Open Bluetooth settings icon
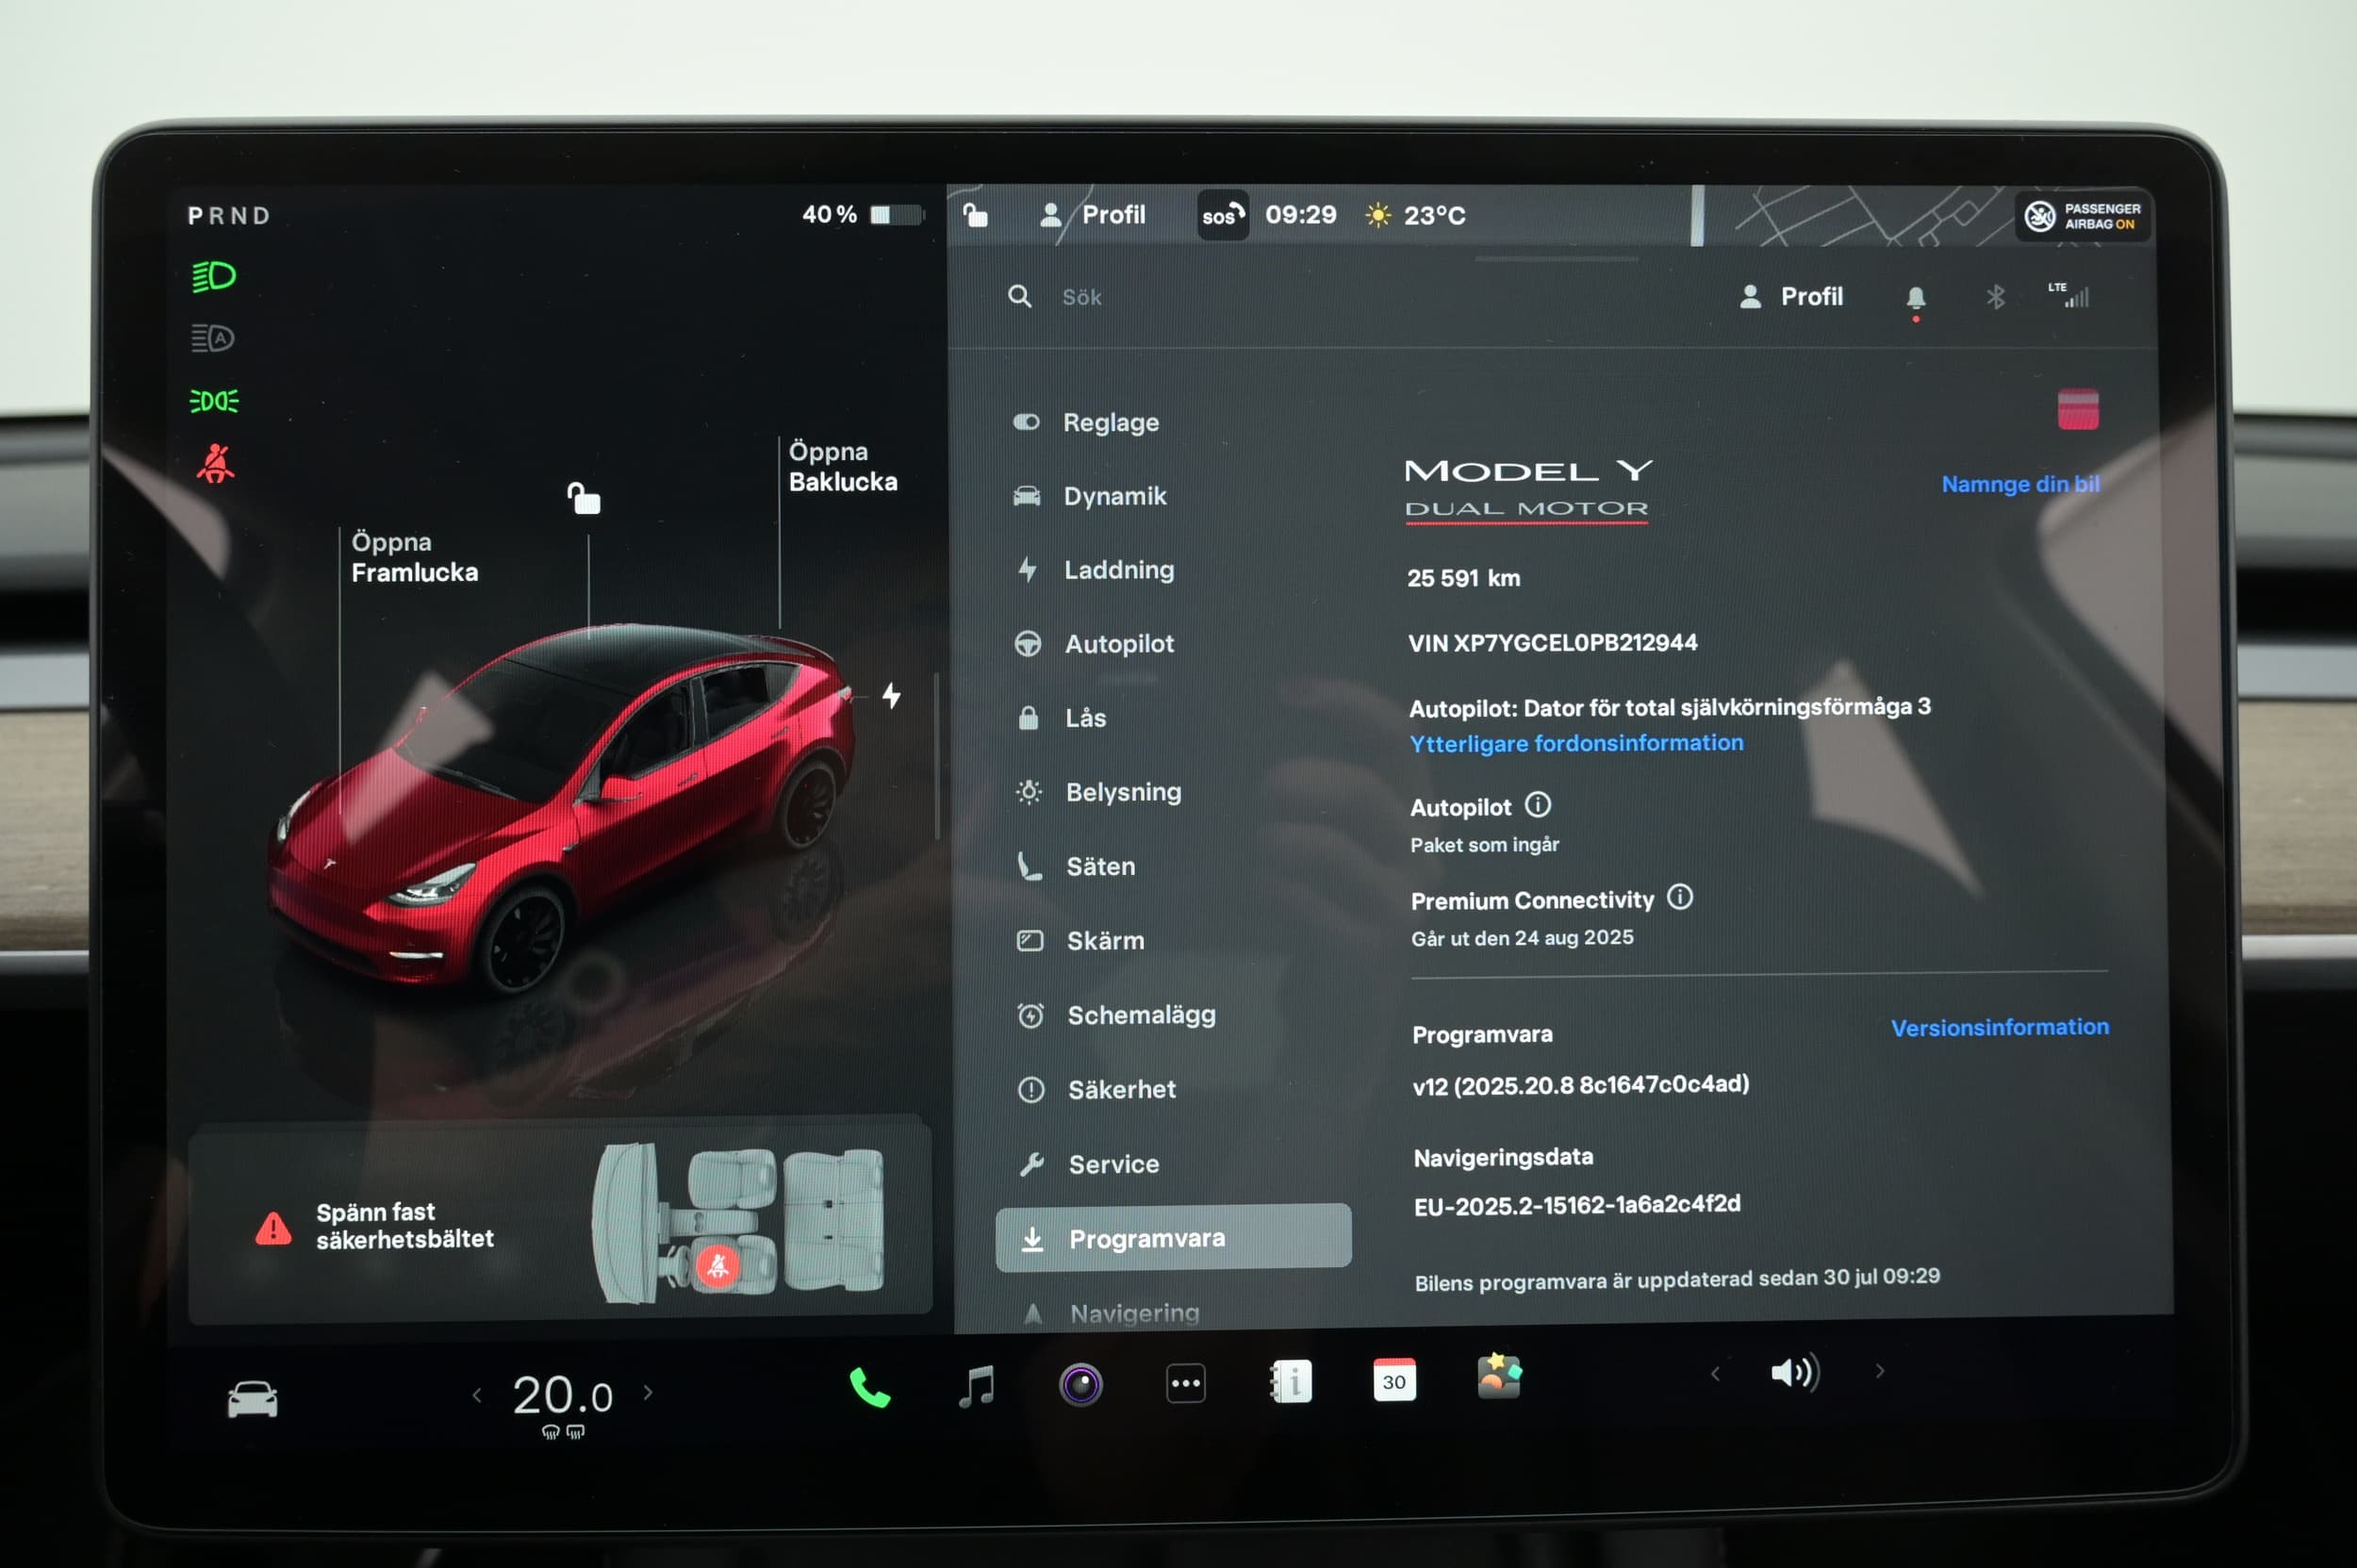 [x=1995, y=297]
